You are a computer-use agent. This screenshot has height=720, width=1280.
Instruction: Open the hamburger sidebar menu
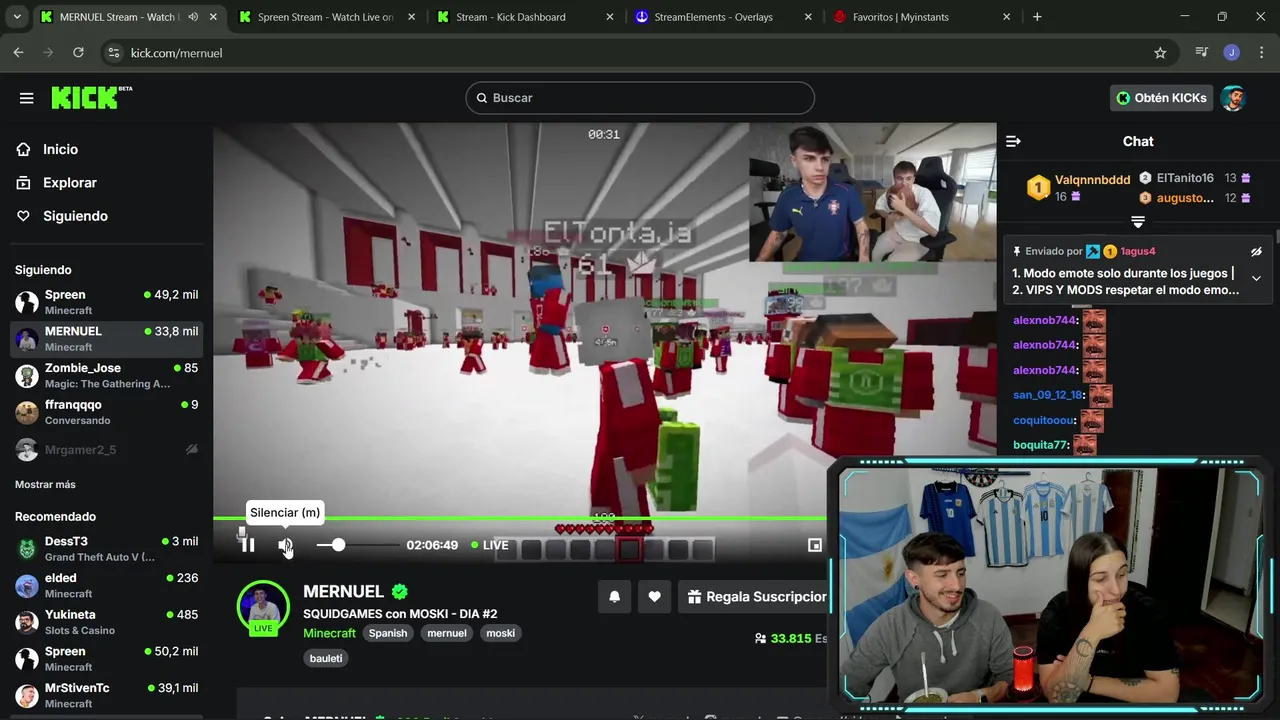(27, 98)
